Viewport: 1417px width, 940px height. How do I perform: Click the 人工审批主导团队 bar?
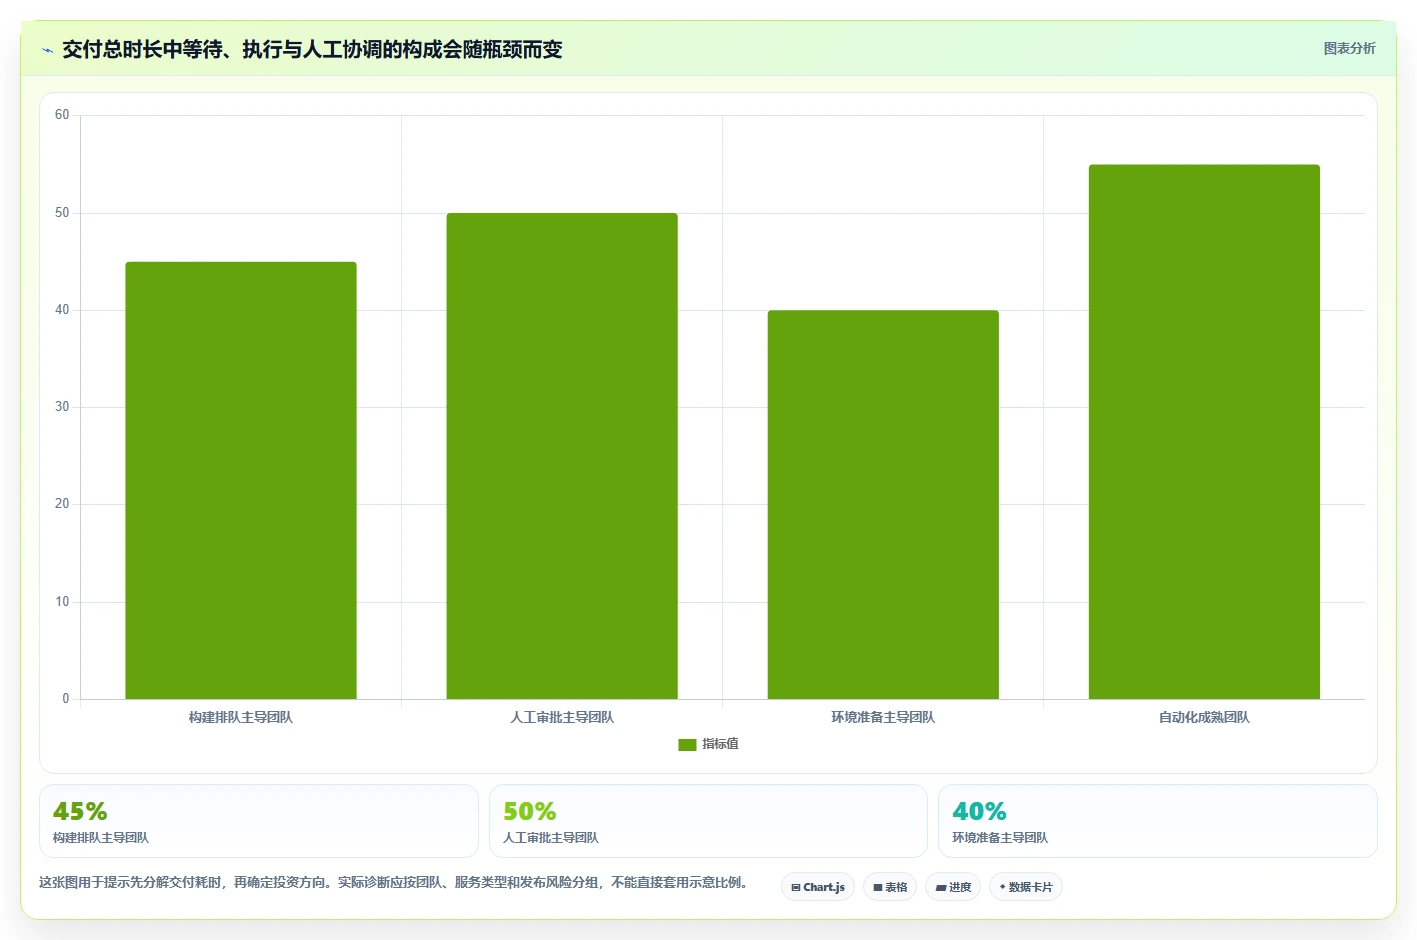pos(562,456)
